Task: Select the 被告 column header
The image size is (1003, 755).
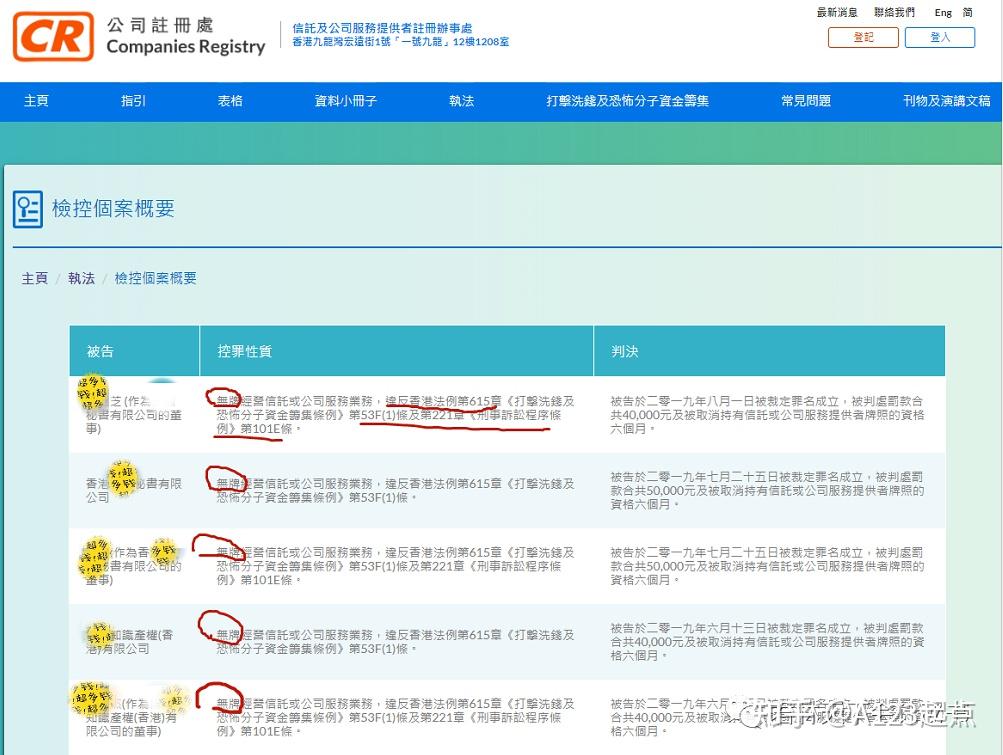Action: [x=99, y=350]
